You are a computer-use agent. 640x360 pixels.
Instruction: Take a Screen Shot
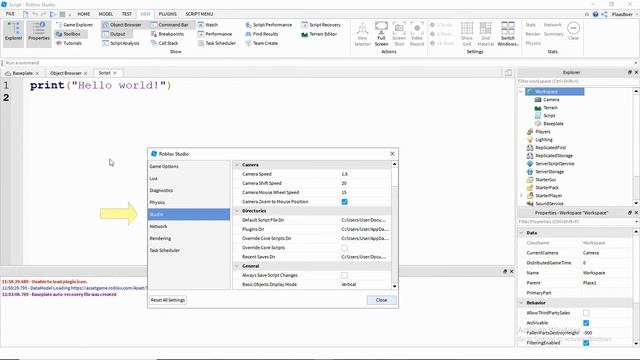[399, 34]
